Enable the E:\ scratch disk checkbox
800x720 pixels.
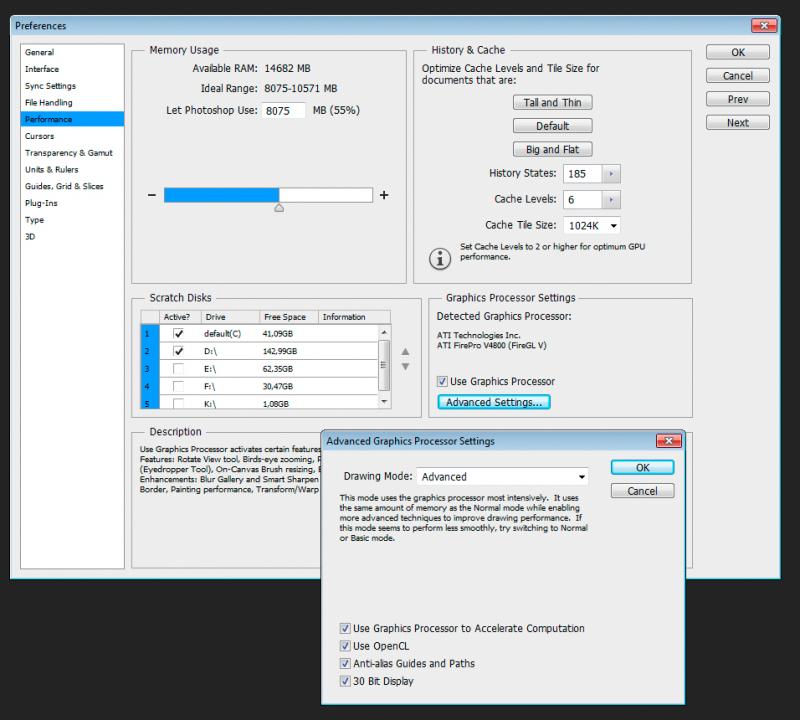click(x=178, y=368)
